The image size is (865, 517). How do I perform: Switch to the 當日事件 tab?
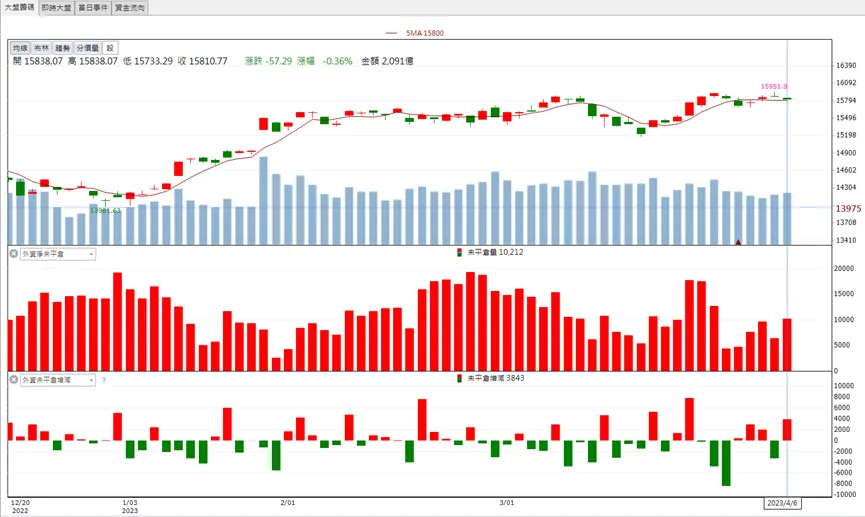click(93, 8)
